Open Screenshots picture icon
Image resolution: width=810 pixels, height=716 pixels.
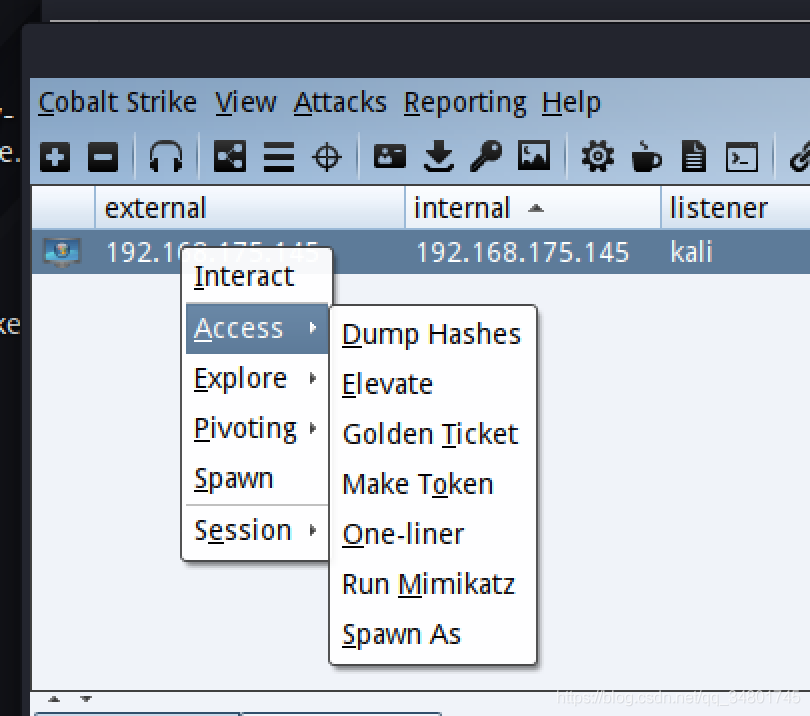[x=534, y=155]
